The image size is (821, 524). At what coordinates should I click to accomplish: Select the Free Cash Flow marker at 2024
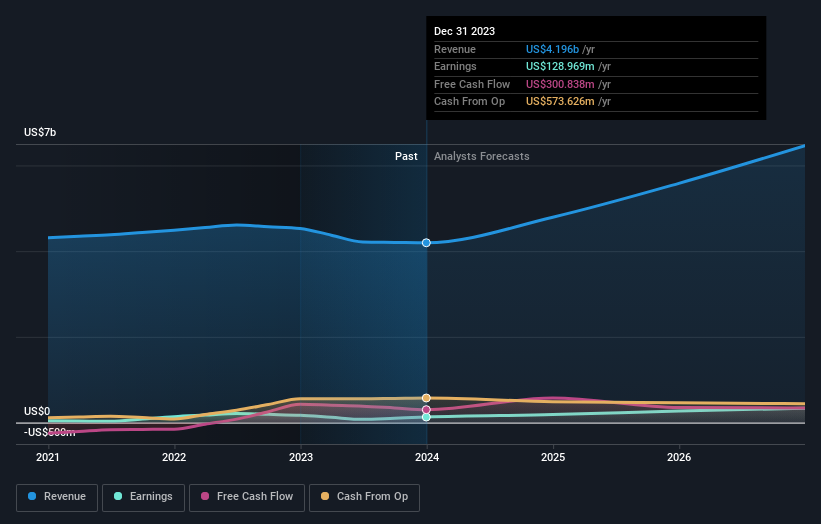coord(426,409)
